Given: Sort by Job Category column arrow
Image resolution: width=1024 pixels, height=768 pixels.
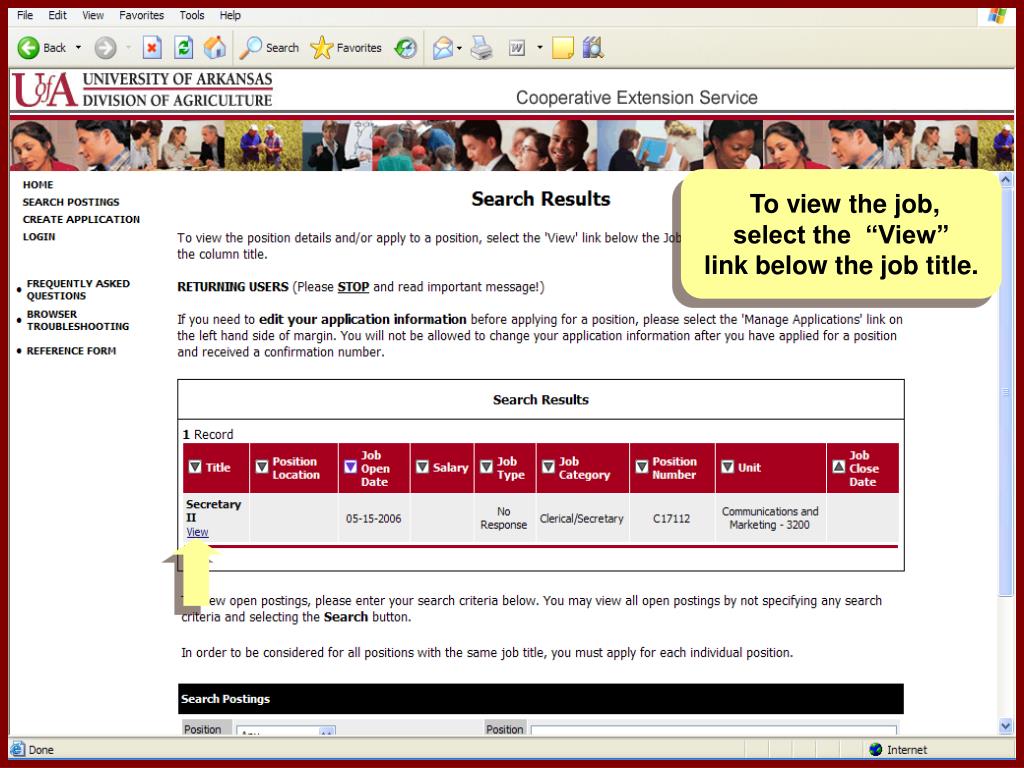Looking at the screenshot, I should coord(549,467).
